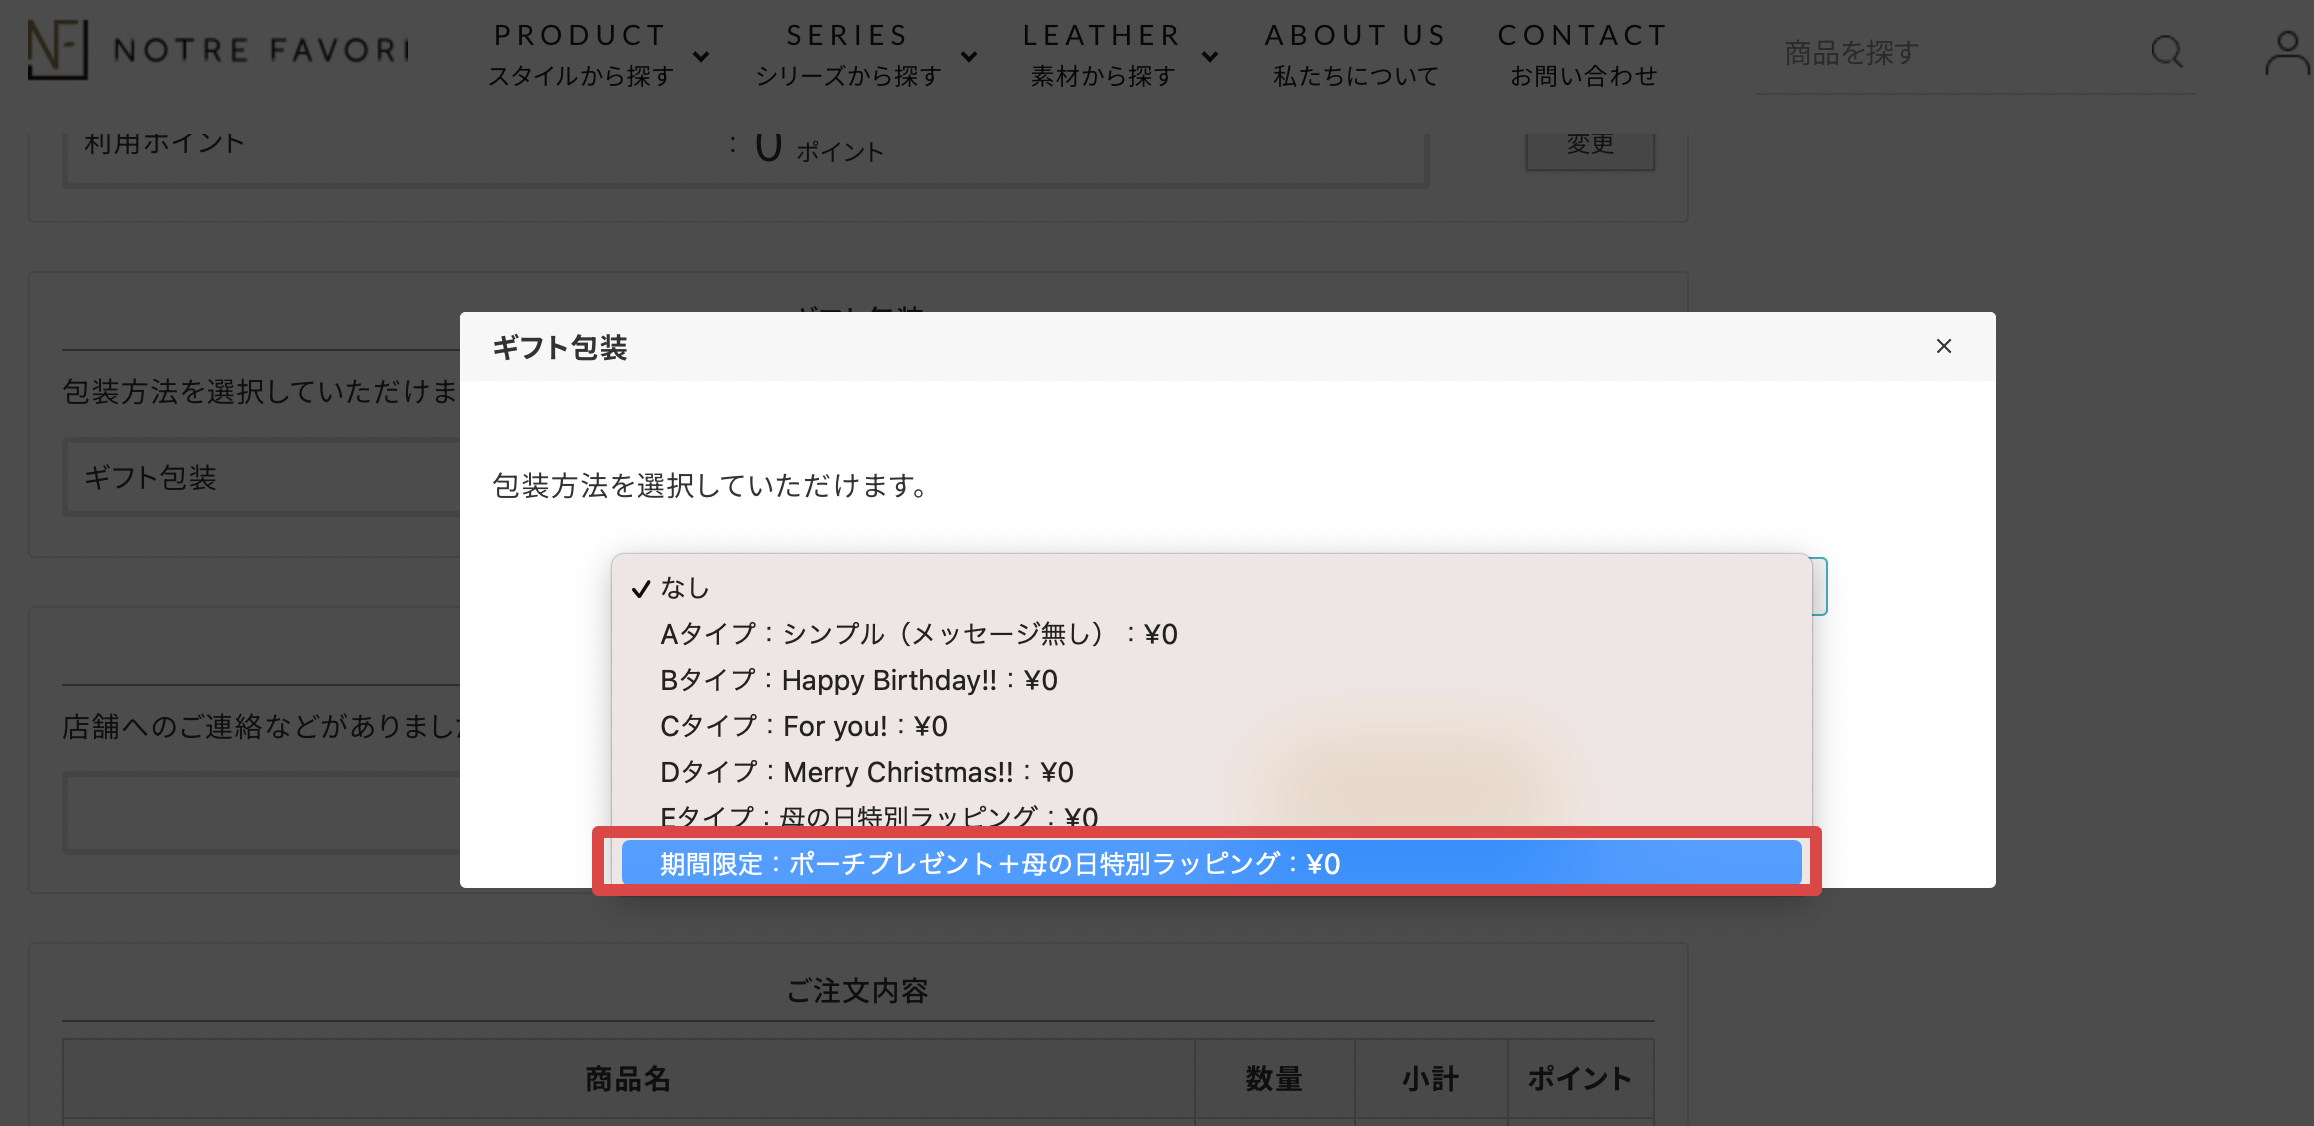Close the ギフト包装 dialog with X
The height and width of the screenshot is (1126, 2314).
(1943, 346)
